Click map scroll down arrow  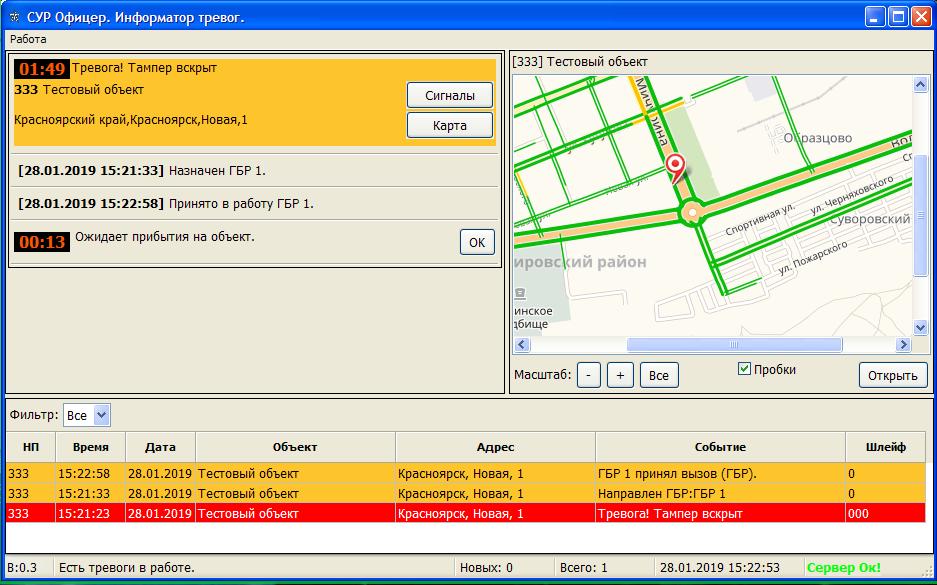click(920, 328)
